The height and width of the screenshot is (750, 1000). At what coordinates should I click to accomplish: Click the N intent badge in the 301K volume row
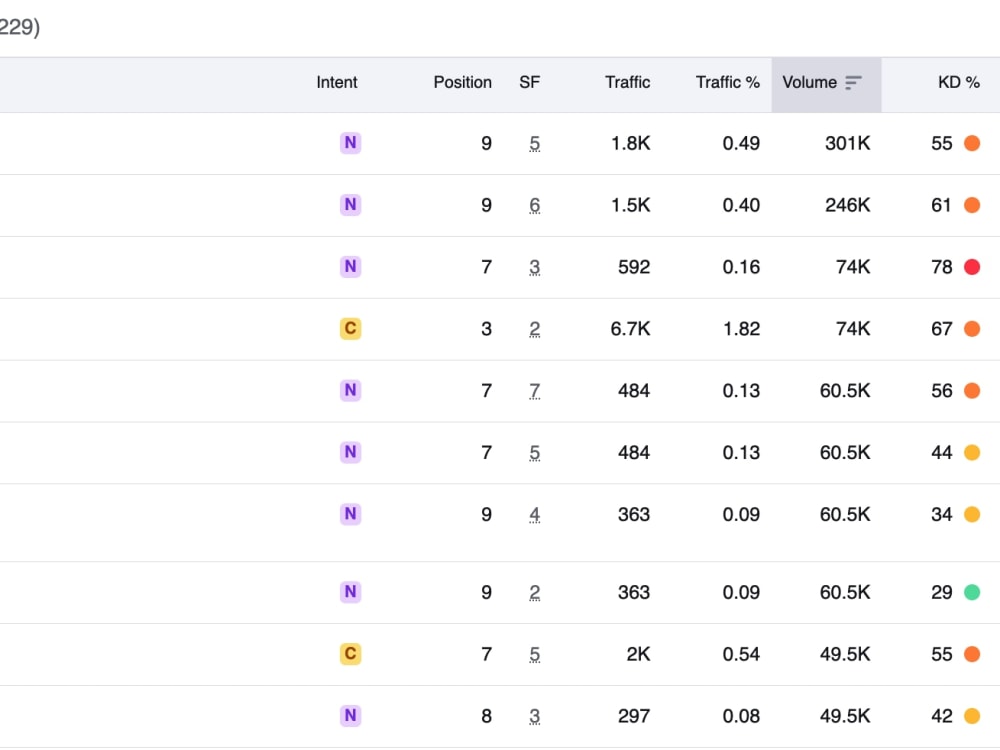pos(350,143)
